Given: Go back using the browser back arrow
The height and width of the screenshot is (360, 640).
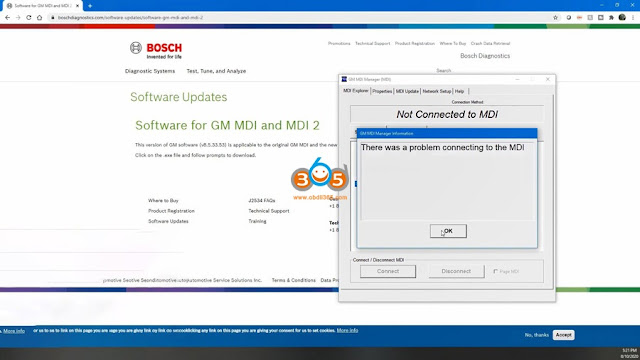Looking at the screenshot, I should point(7,18).
